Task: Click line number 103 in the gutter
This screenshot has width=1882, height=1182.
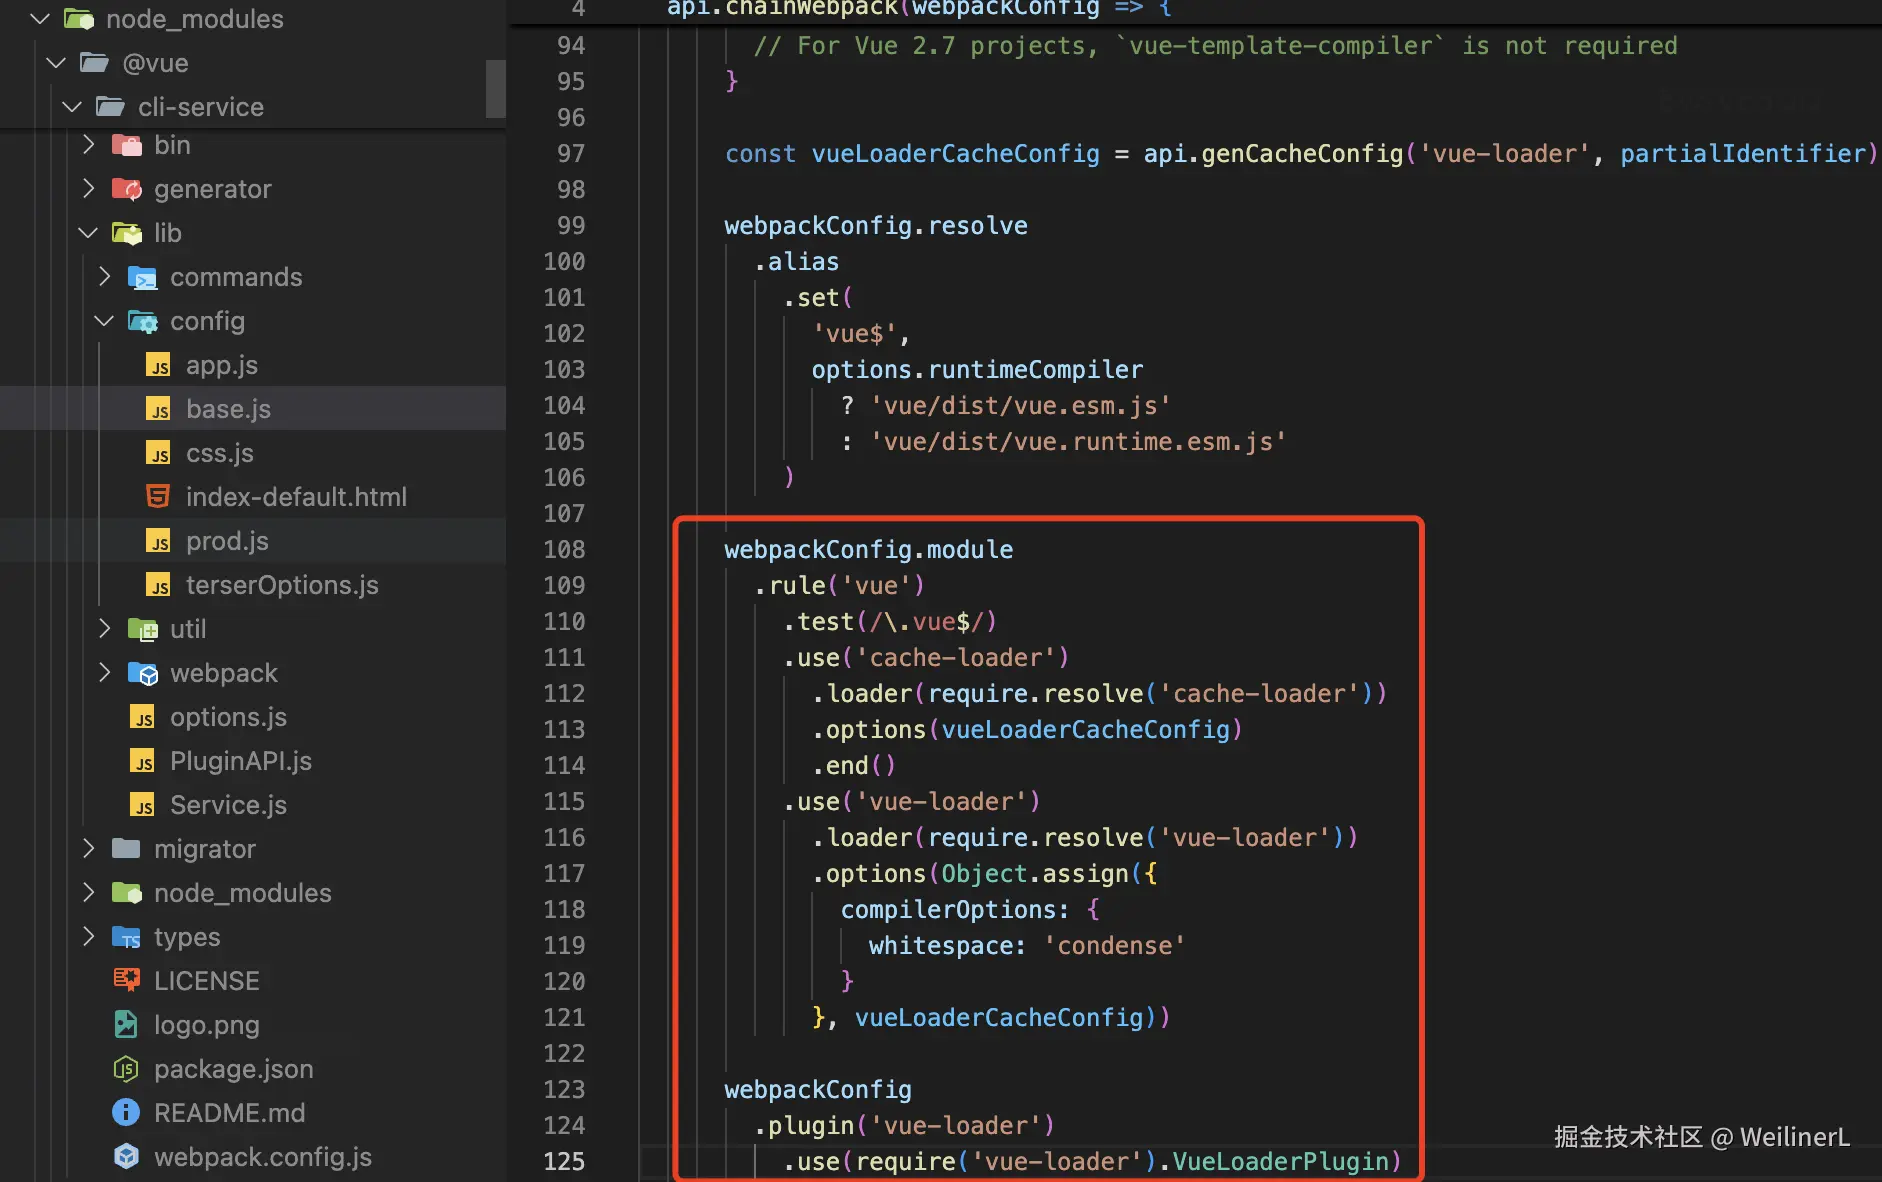Action: (x=564, y=370)
